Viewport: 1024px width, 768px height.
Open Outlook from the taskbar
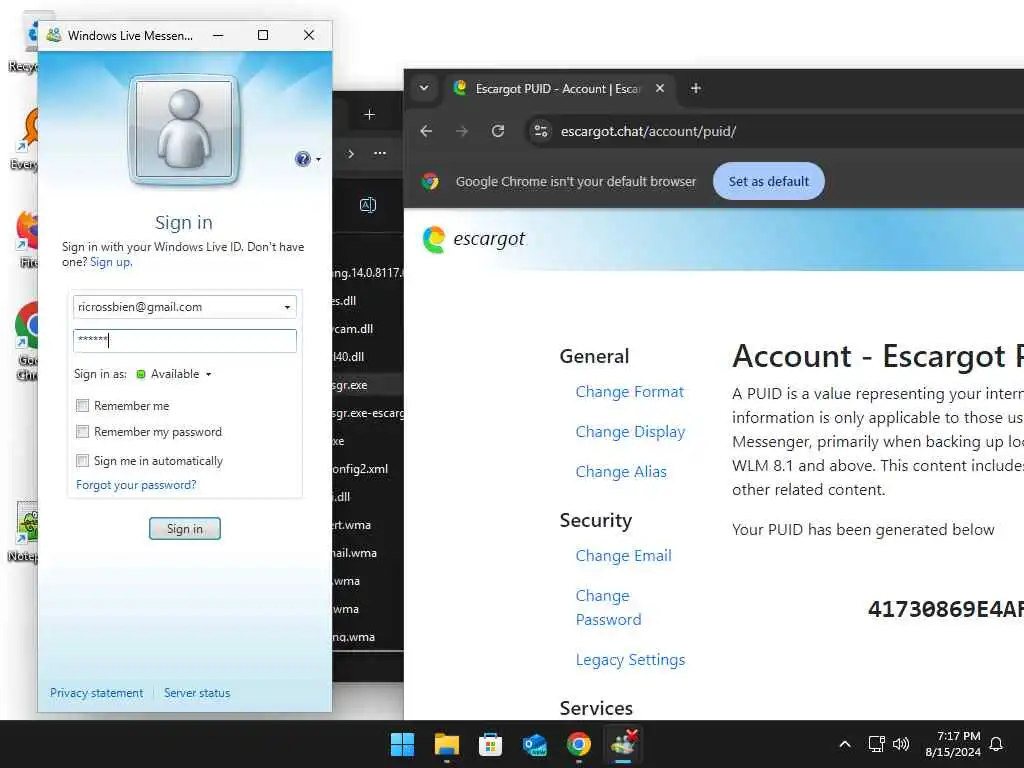(534, 744)
